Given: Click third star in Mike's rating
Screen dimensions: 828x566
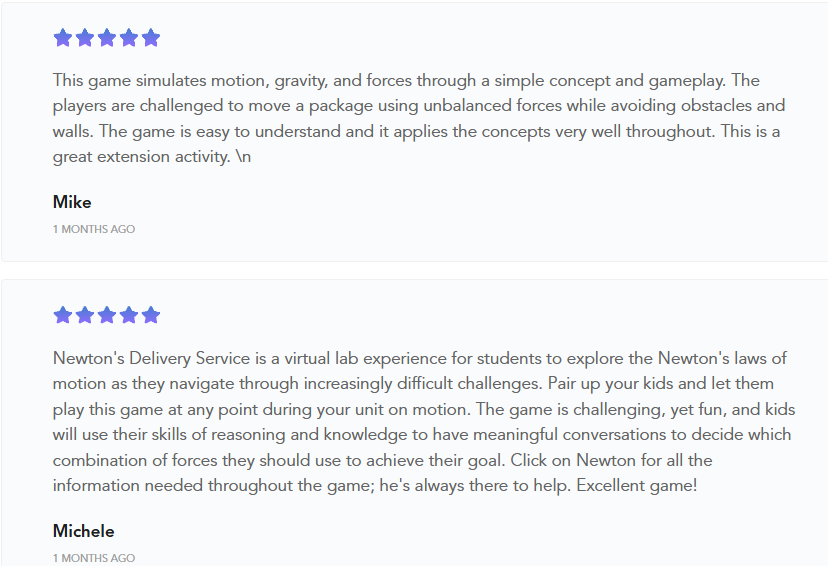Looking at the screenshot, I should (107, 38).
